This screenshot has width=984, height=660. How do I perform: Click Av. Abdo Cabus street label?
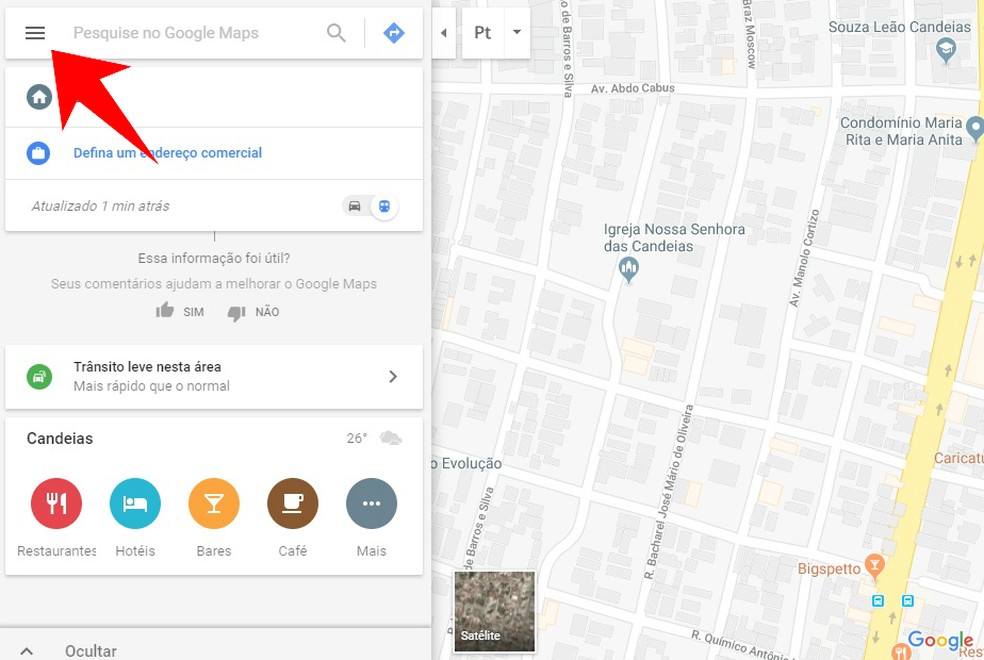633,88
